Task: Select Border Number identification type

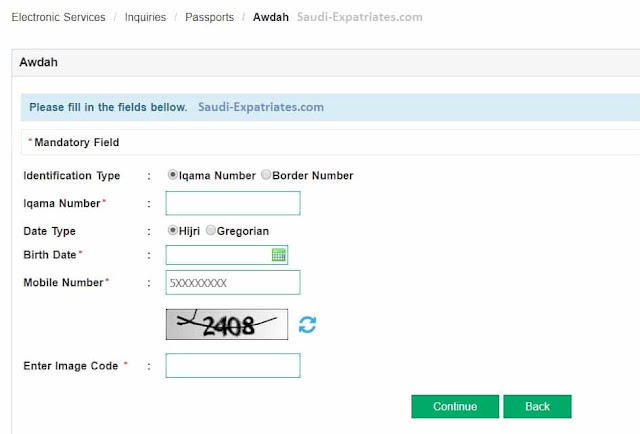Action: pyautogui.click(x=266, y=175)
